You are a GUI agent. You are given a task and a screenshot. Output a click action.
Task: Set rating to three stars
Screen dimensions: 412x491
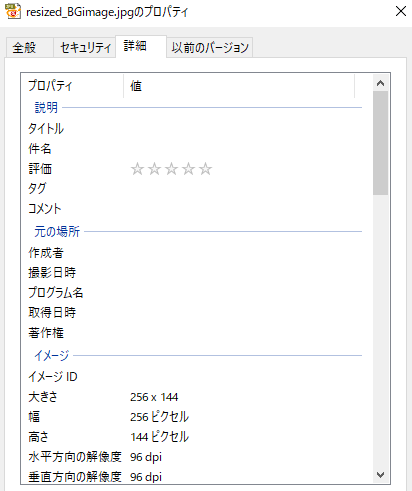click(x=171, y=169)
